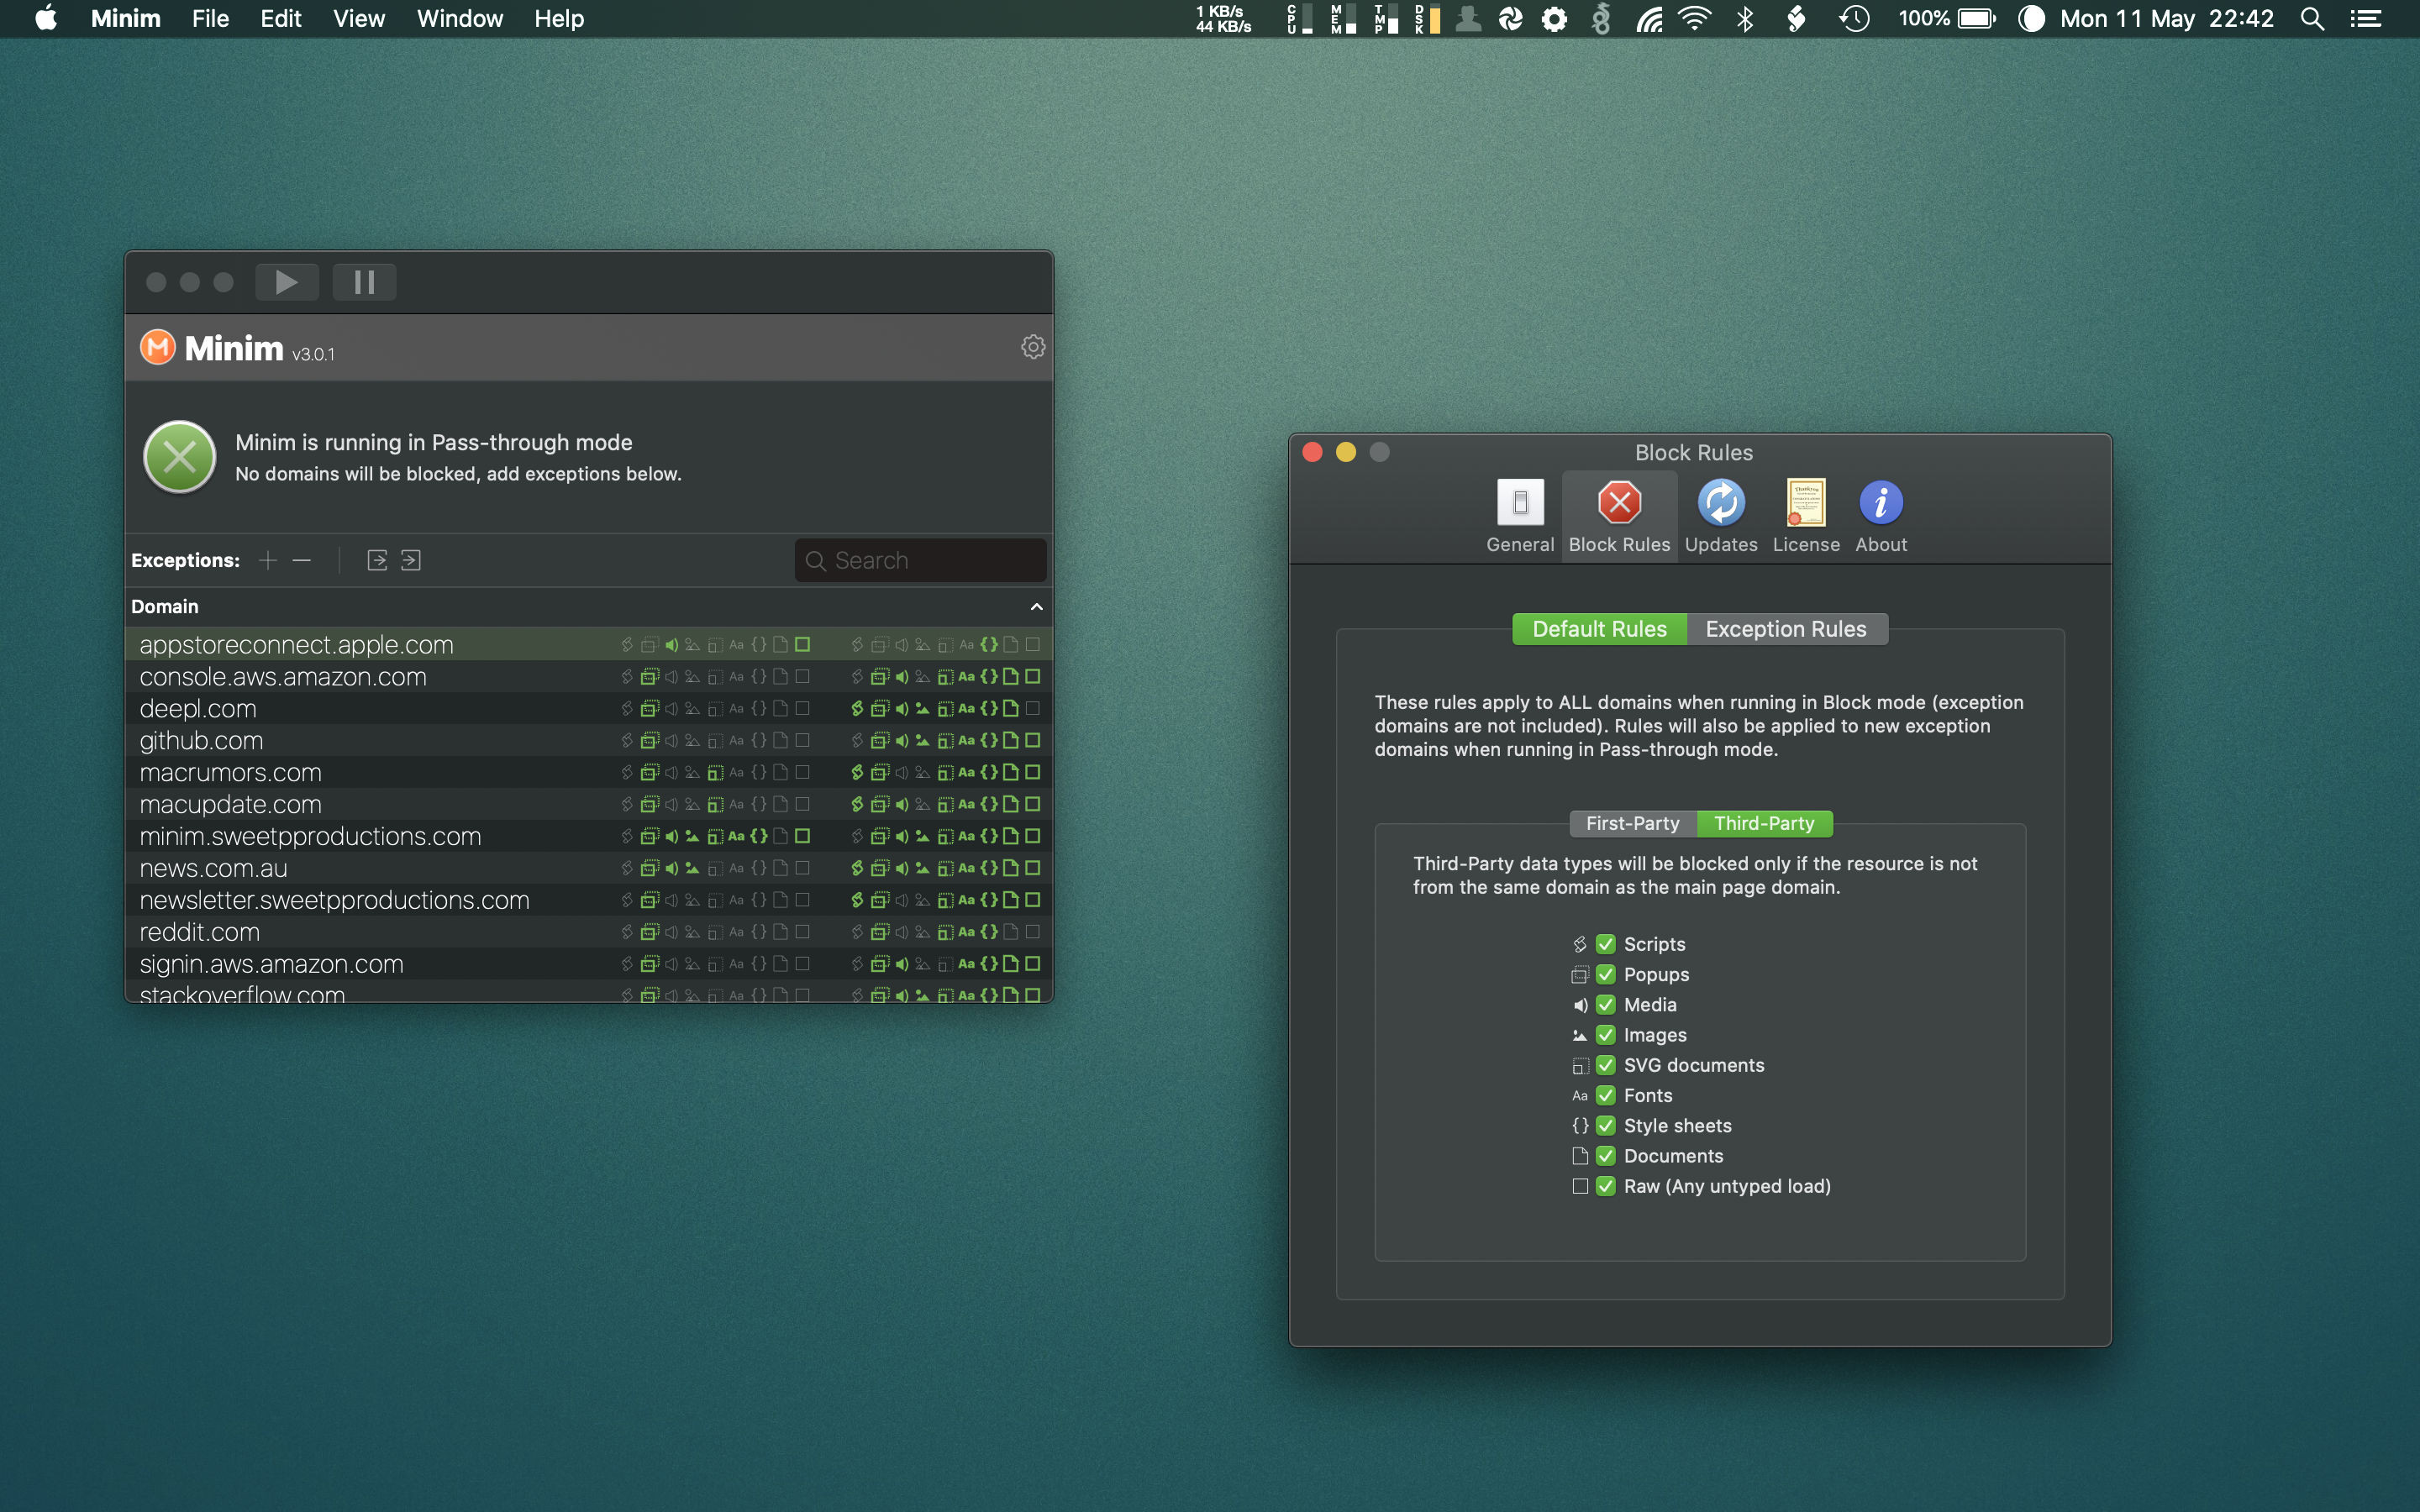Select newsletter.sweetpproductions.com row
2420x1512 pixels.
tap(589, 900)
